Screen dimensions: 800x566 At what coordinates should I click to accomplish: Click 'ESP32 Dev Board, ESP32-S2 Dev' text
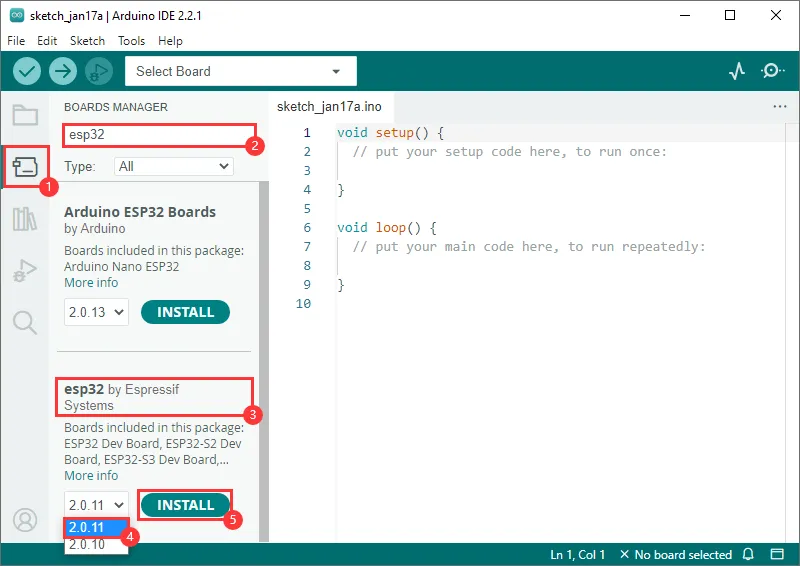(x=153, y=444)
